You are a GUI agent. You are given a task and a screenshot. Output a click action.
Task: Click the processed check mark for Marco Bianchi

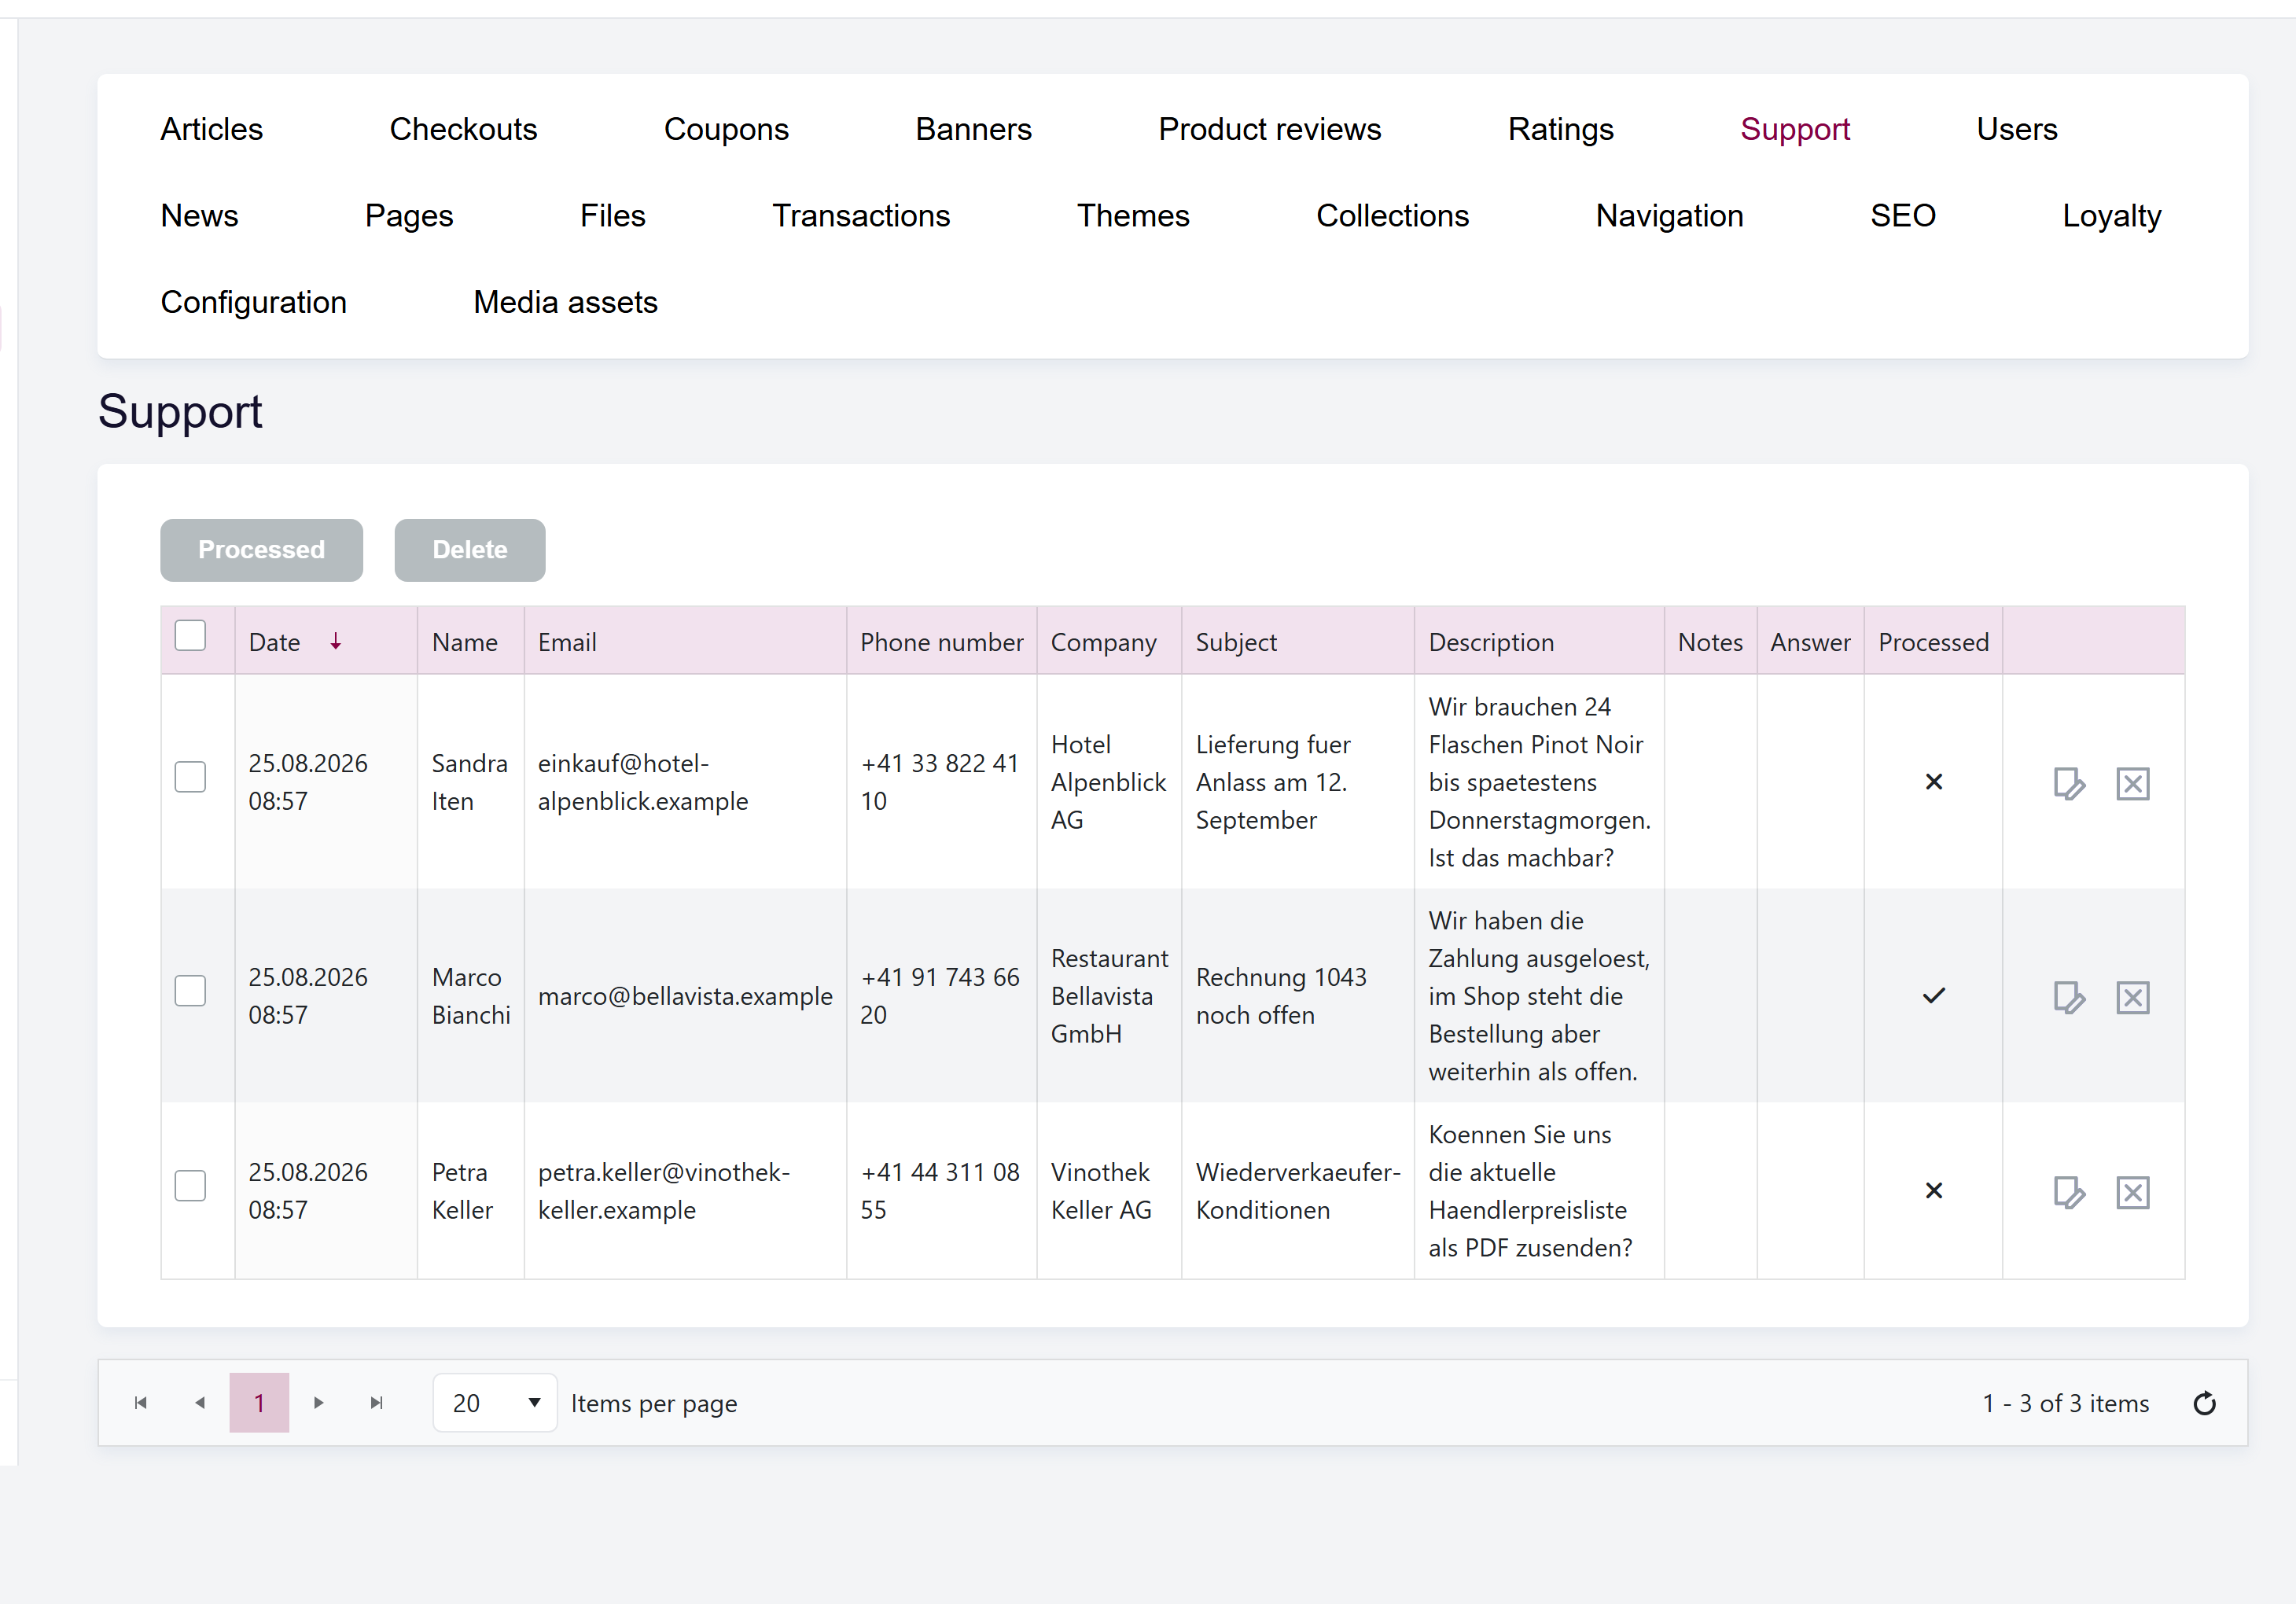point(1933,996)
